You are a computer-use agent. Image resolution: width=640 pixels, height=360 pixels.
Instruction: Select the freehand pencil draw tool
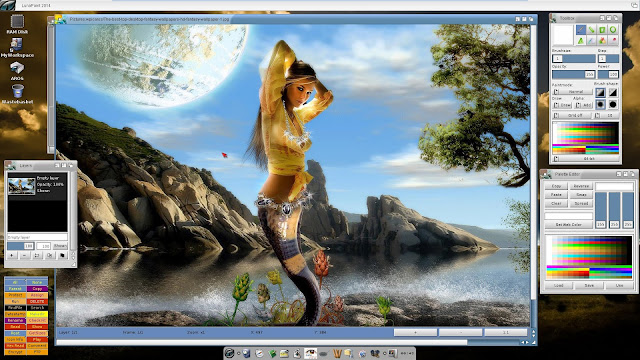[x=581, y=30]
